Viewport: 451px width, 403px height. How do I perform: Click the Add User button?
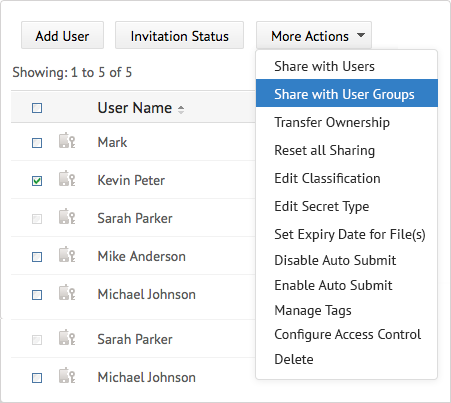pyautogui.click(x=62, y=35)
